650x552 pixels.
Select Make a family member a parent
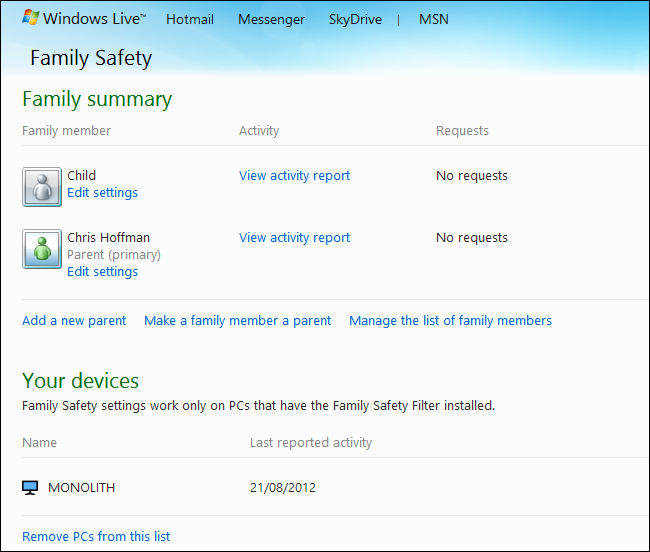[x=237, y=320]
